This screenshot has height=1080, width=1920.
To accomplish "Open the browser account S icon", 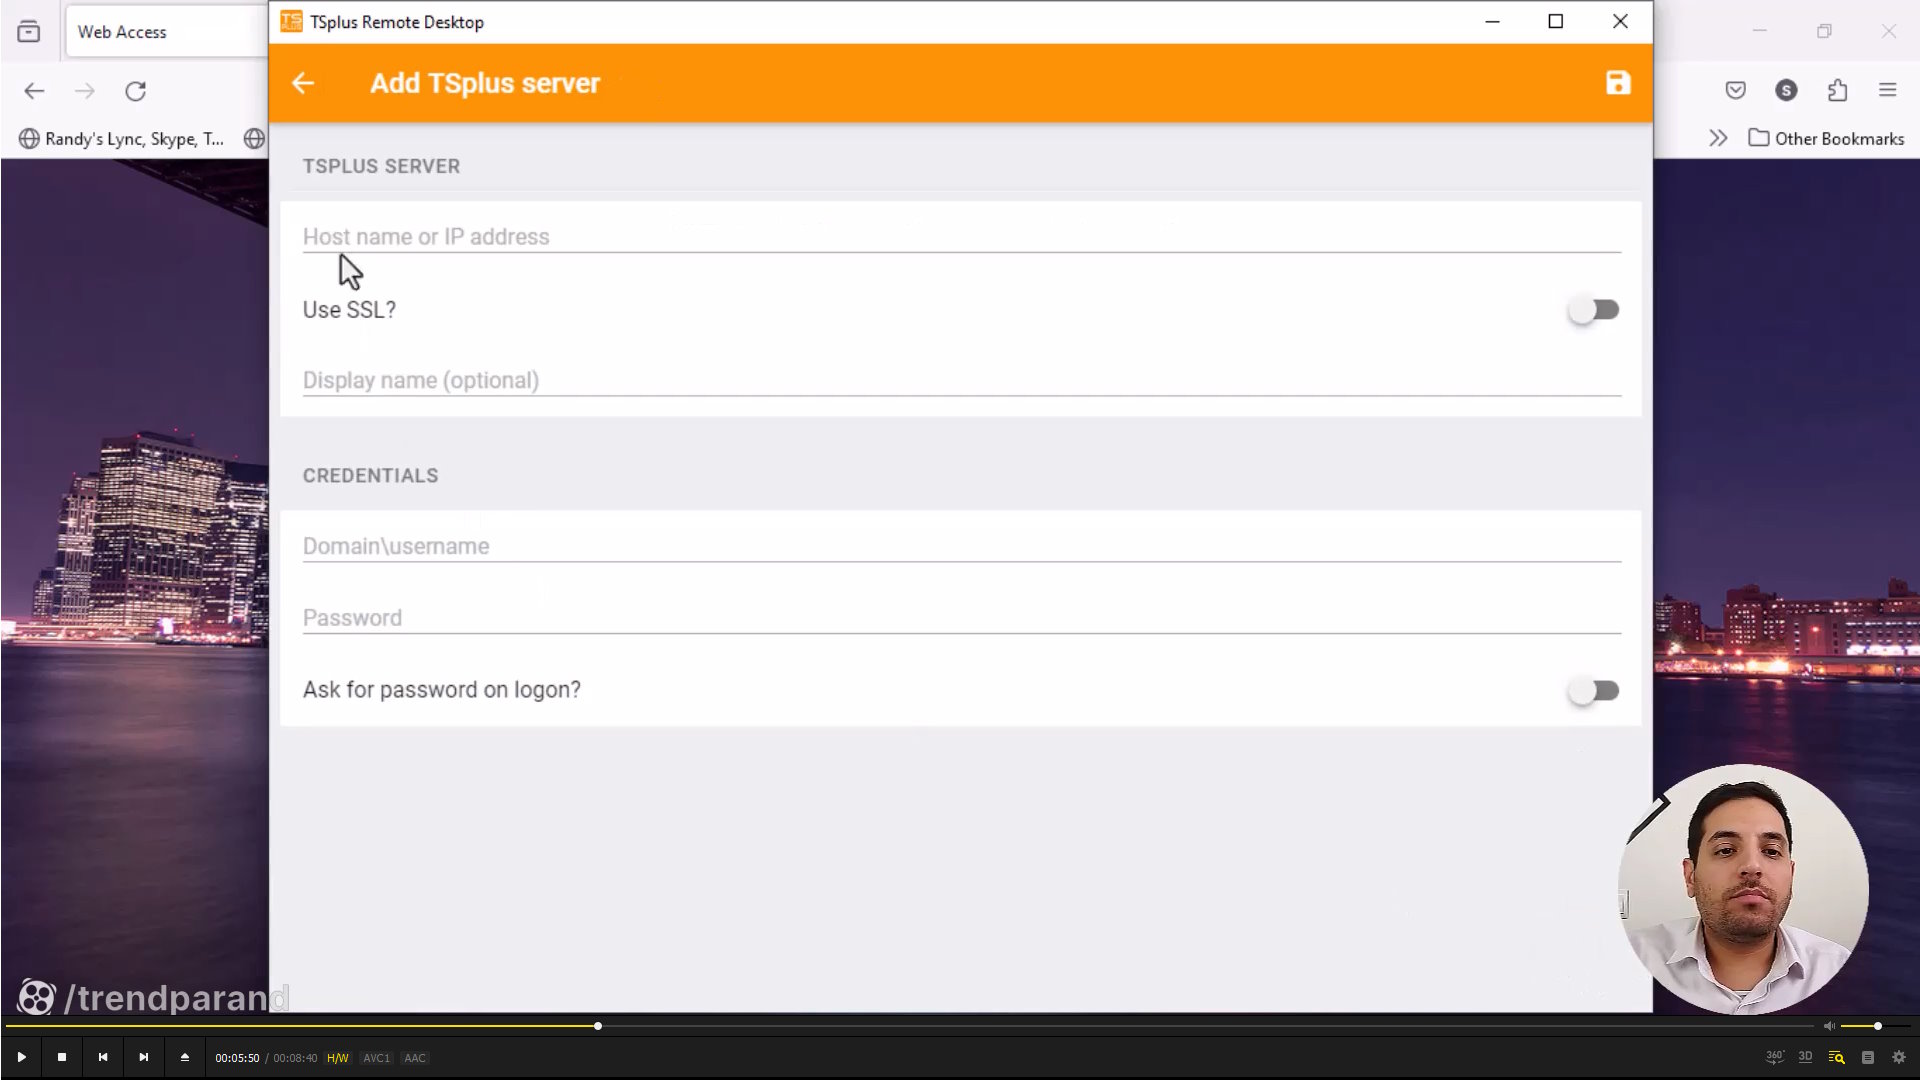I will click(x=1786, y=91).
